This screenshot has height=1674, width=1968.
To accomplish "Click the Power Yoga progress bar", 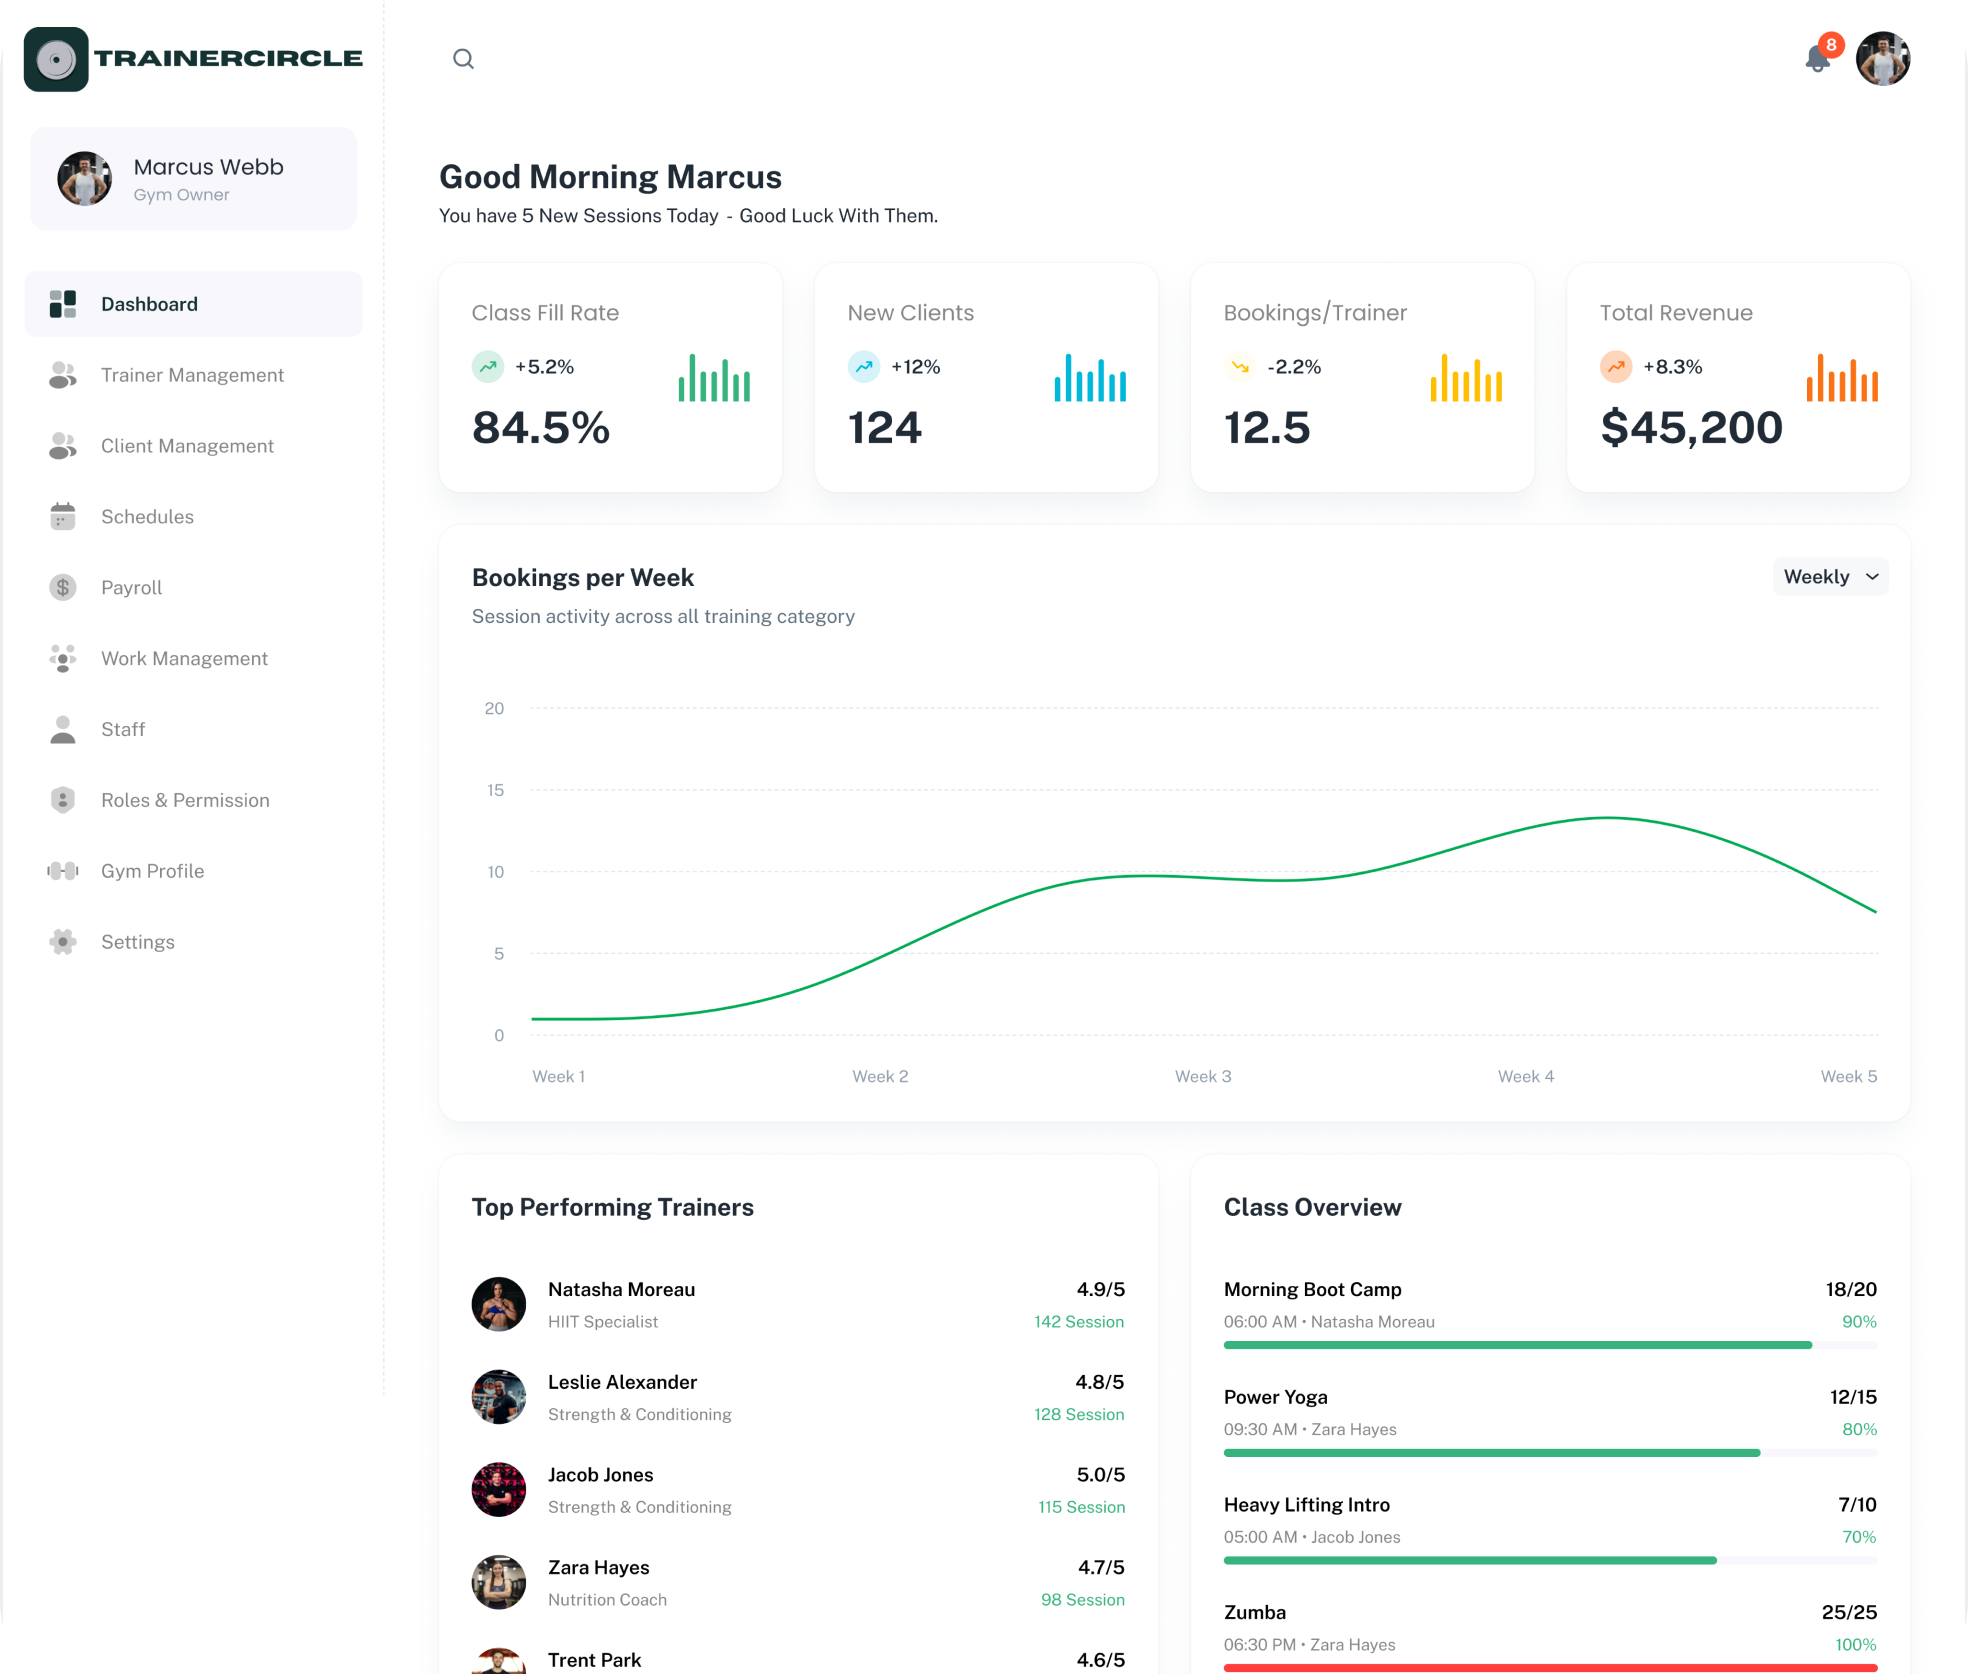I will click(1550, 1453).
